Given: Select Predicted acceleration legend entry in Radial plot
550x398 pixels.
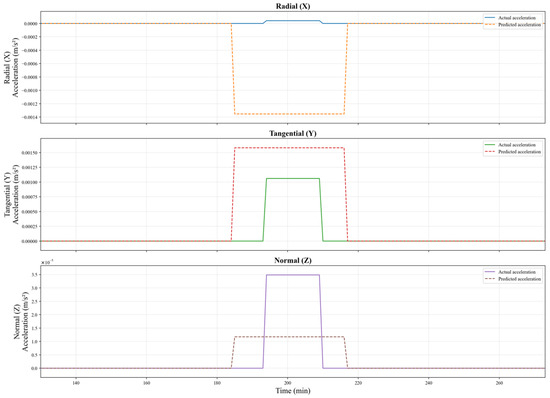Looking at the screenshot, I should (x=513, y=25).
